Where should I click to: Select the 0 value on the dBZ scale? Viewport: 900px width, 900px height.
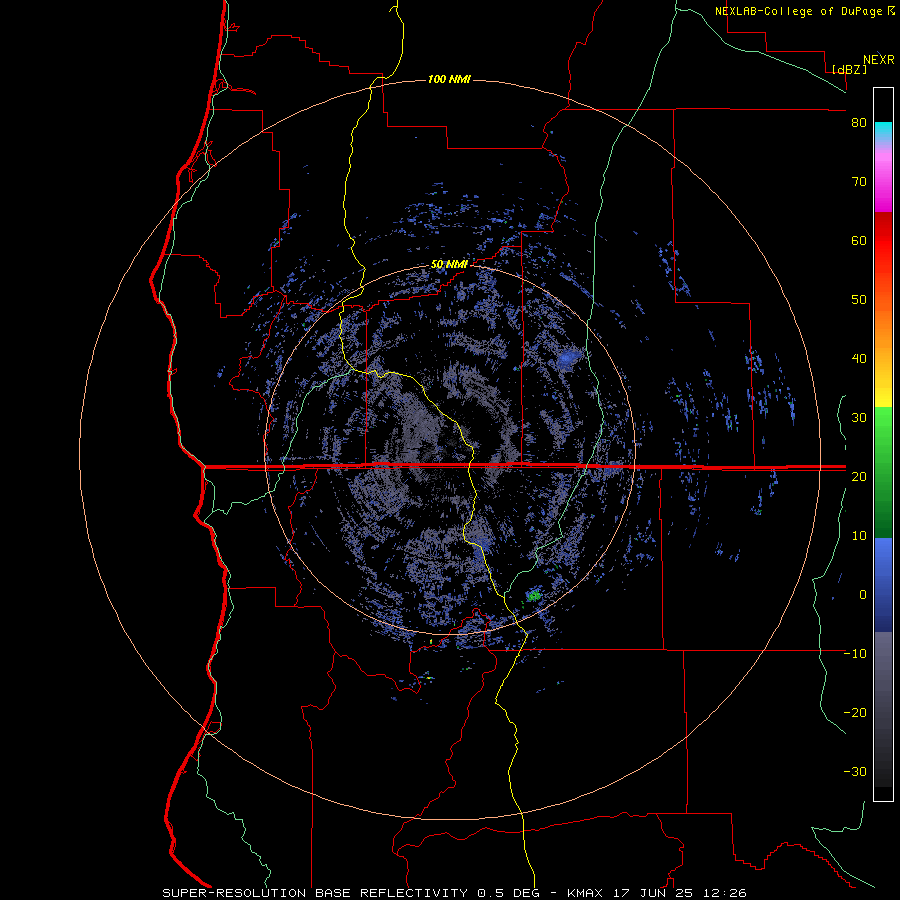coord(863,595)
